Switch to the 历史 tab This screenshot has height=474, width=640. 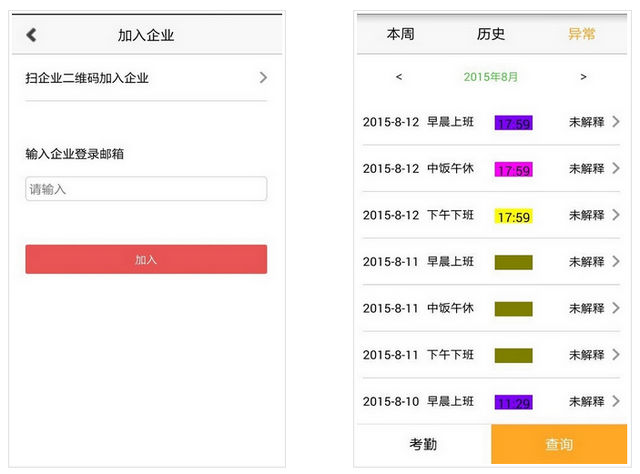[x=491, y=34]
